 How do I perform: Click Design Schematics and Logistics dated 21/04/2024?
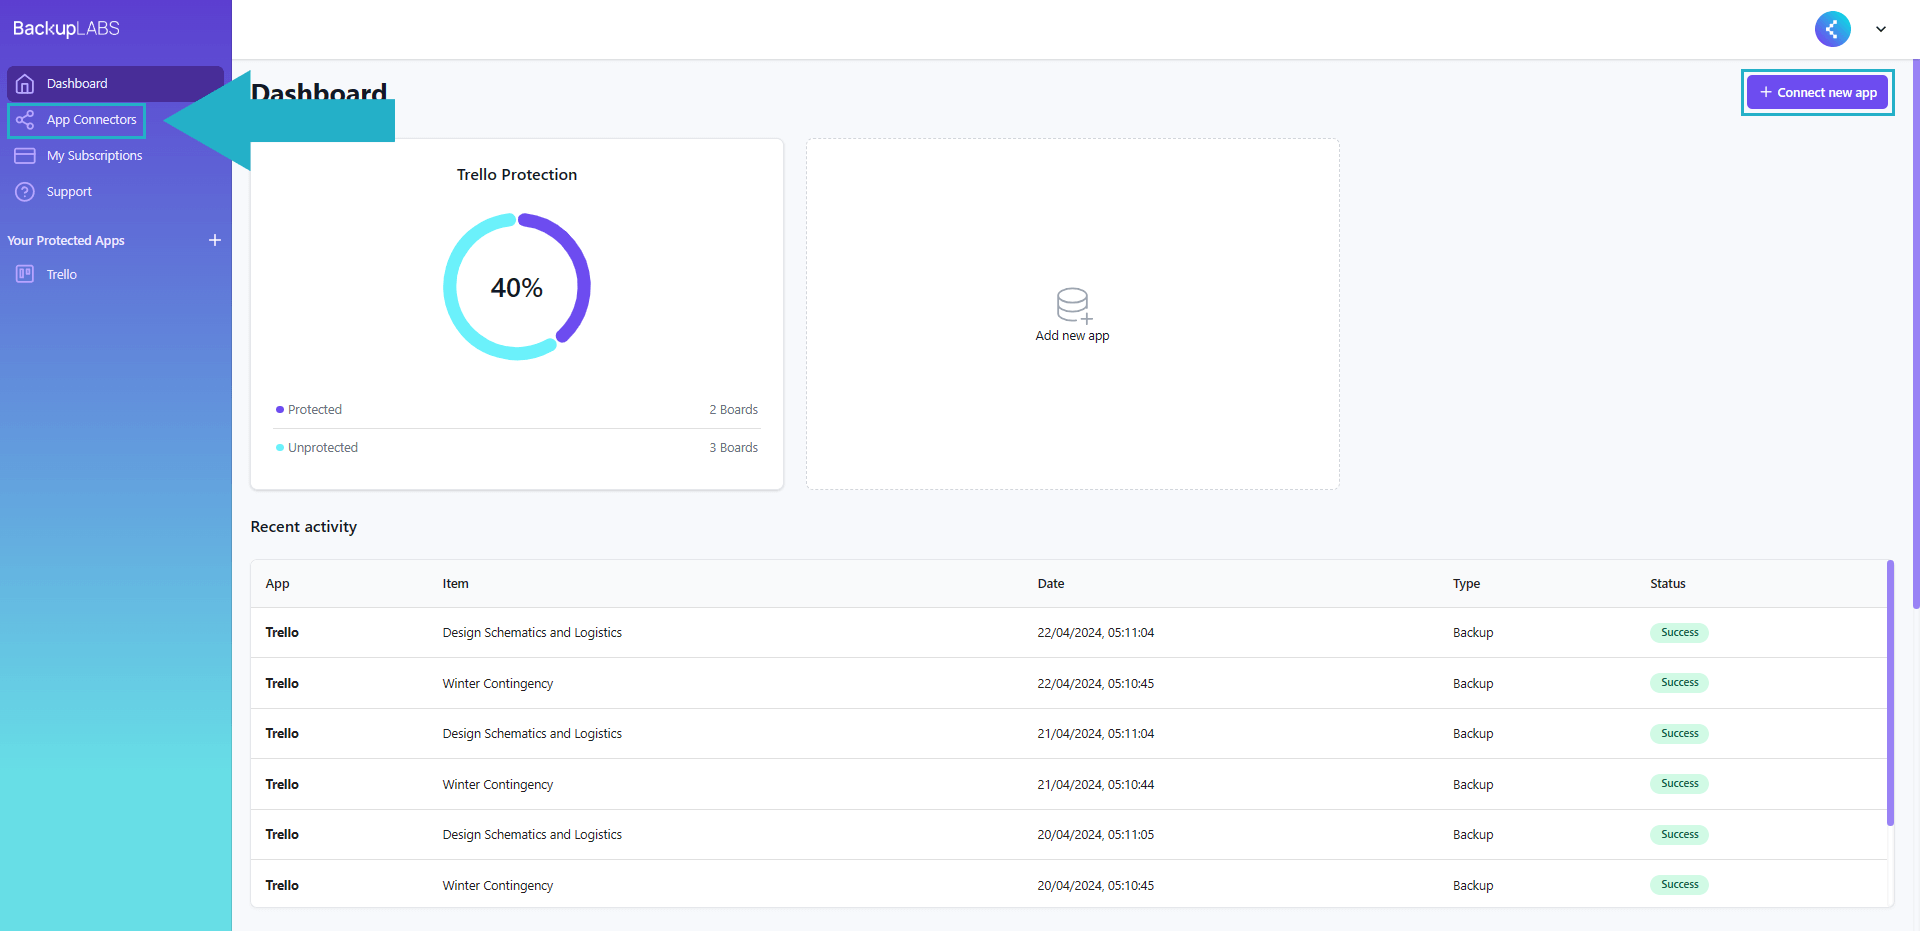point(532,734)
